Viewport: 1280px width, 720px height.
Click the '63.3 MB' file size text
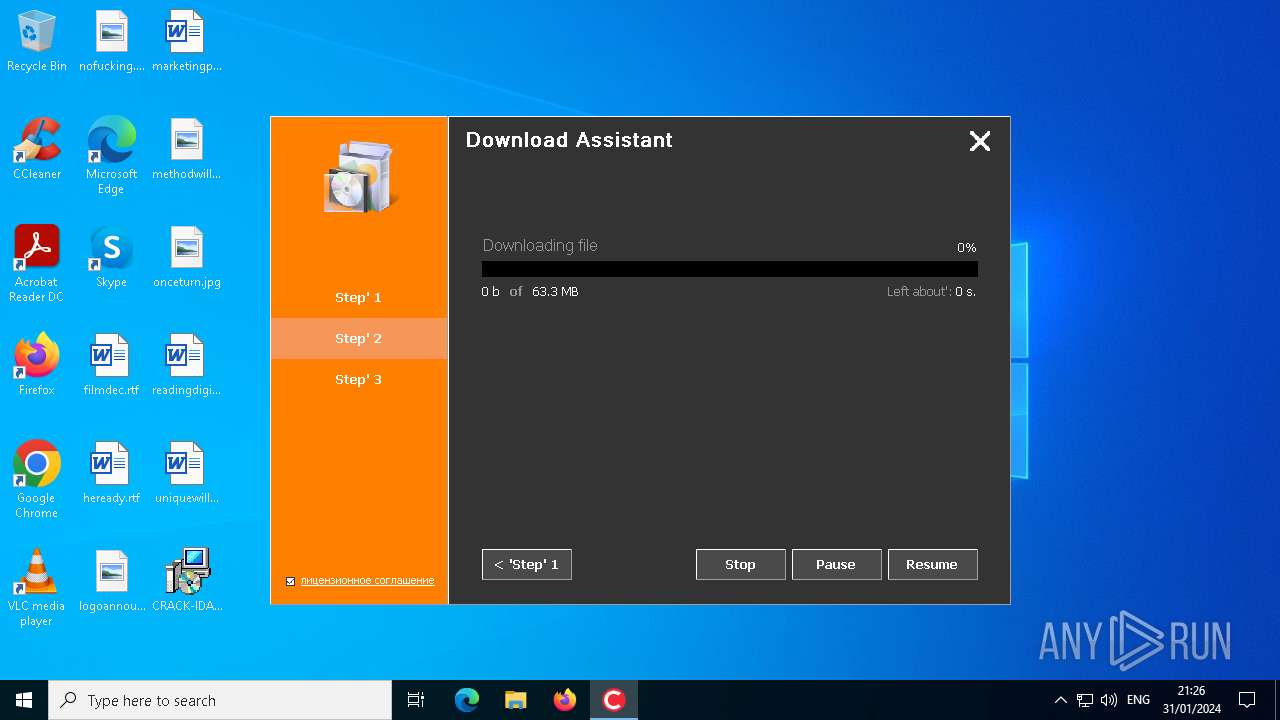[555, 292]
